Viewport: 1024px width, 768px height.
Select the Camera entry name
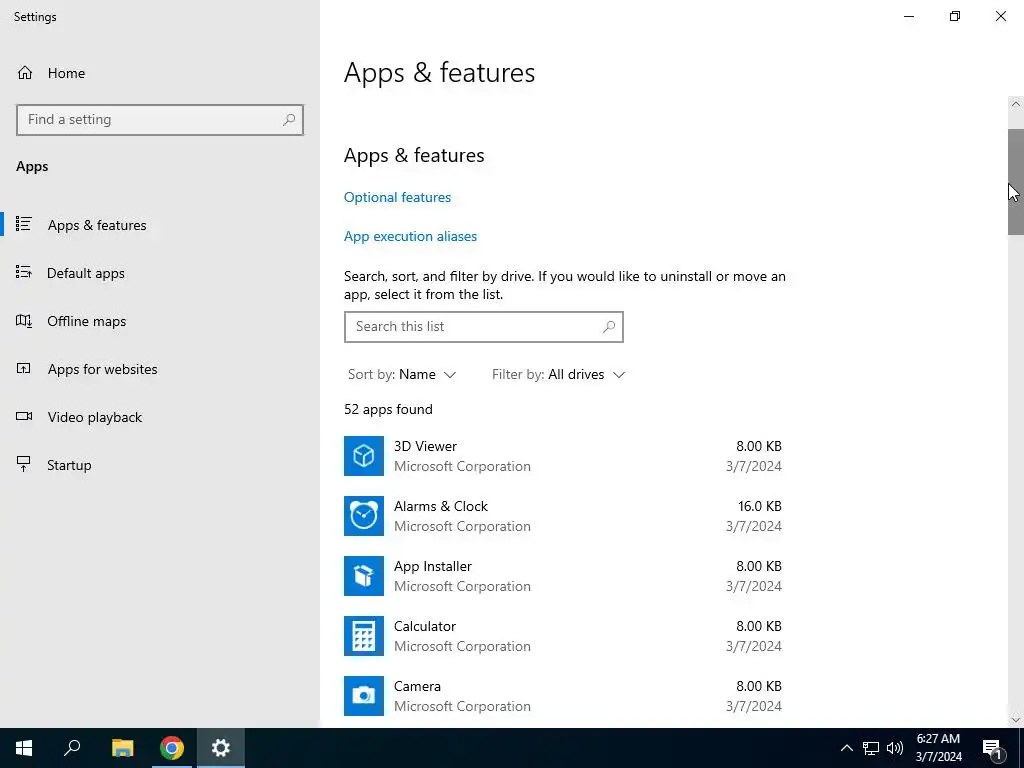coord(417,686)
